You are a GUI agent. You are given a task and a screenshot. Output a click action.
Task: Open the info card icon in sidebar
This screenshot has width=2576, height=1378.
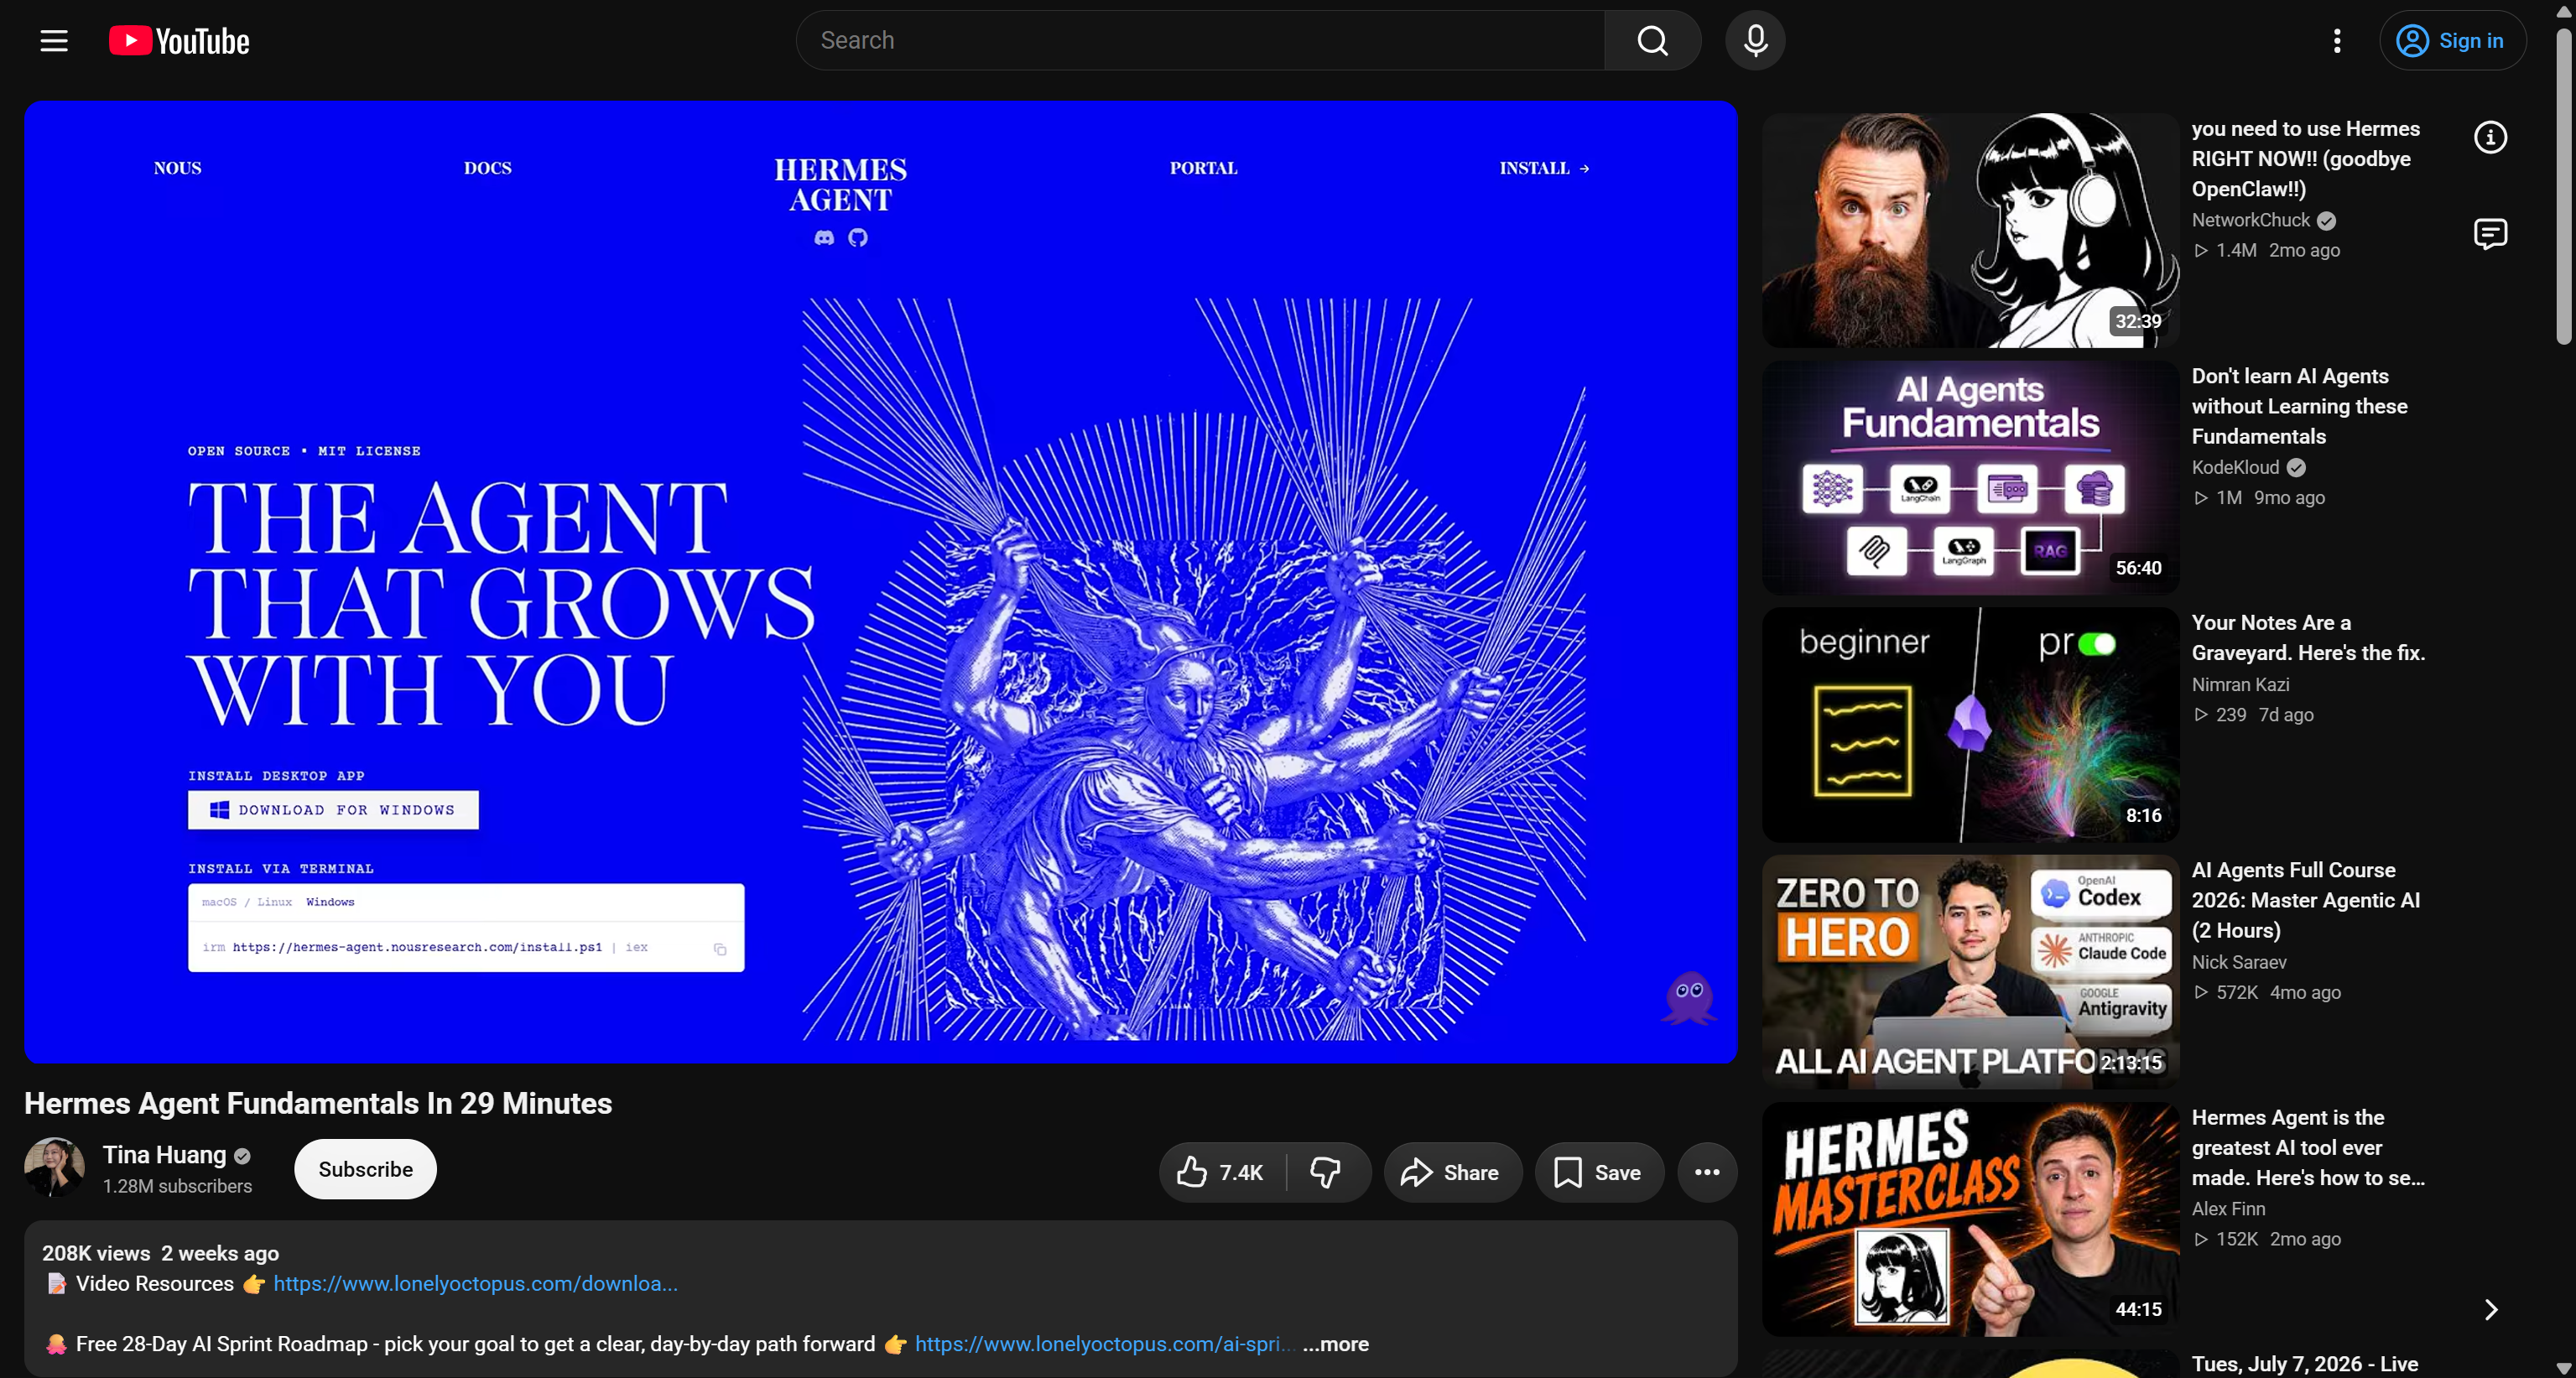tap(2490, 137)
